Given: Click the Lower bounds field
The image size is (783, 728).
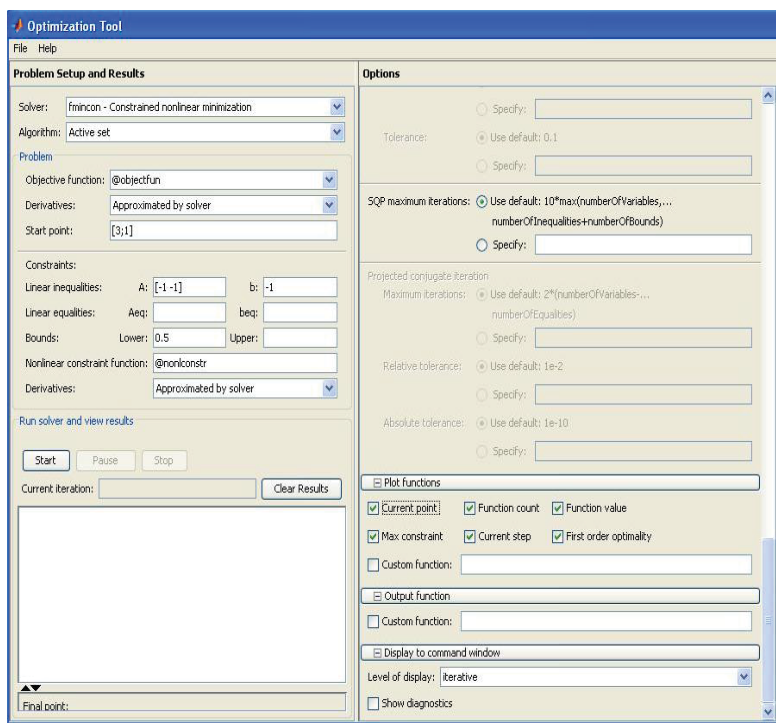Looking at the screenshot, I should [x=189, y=338].
